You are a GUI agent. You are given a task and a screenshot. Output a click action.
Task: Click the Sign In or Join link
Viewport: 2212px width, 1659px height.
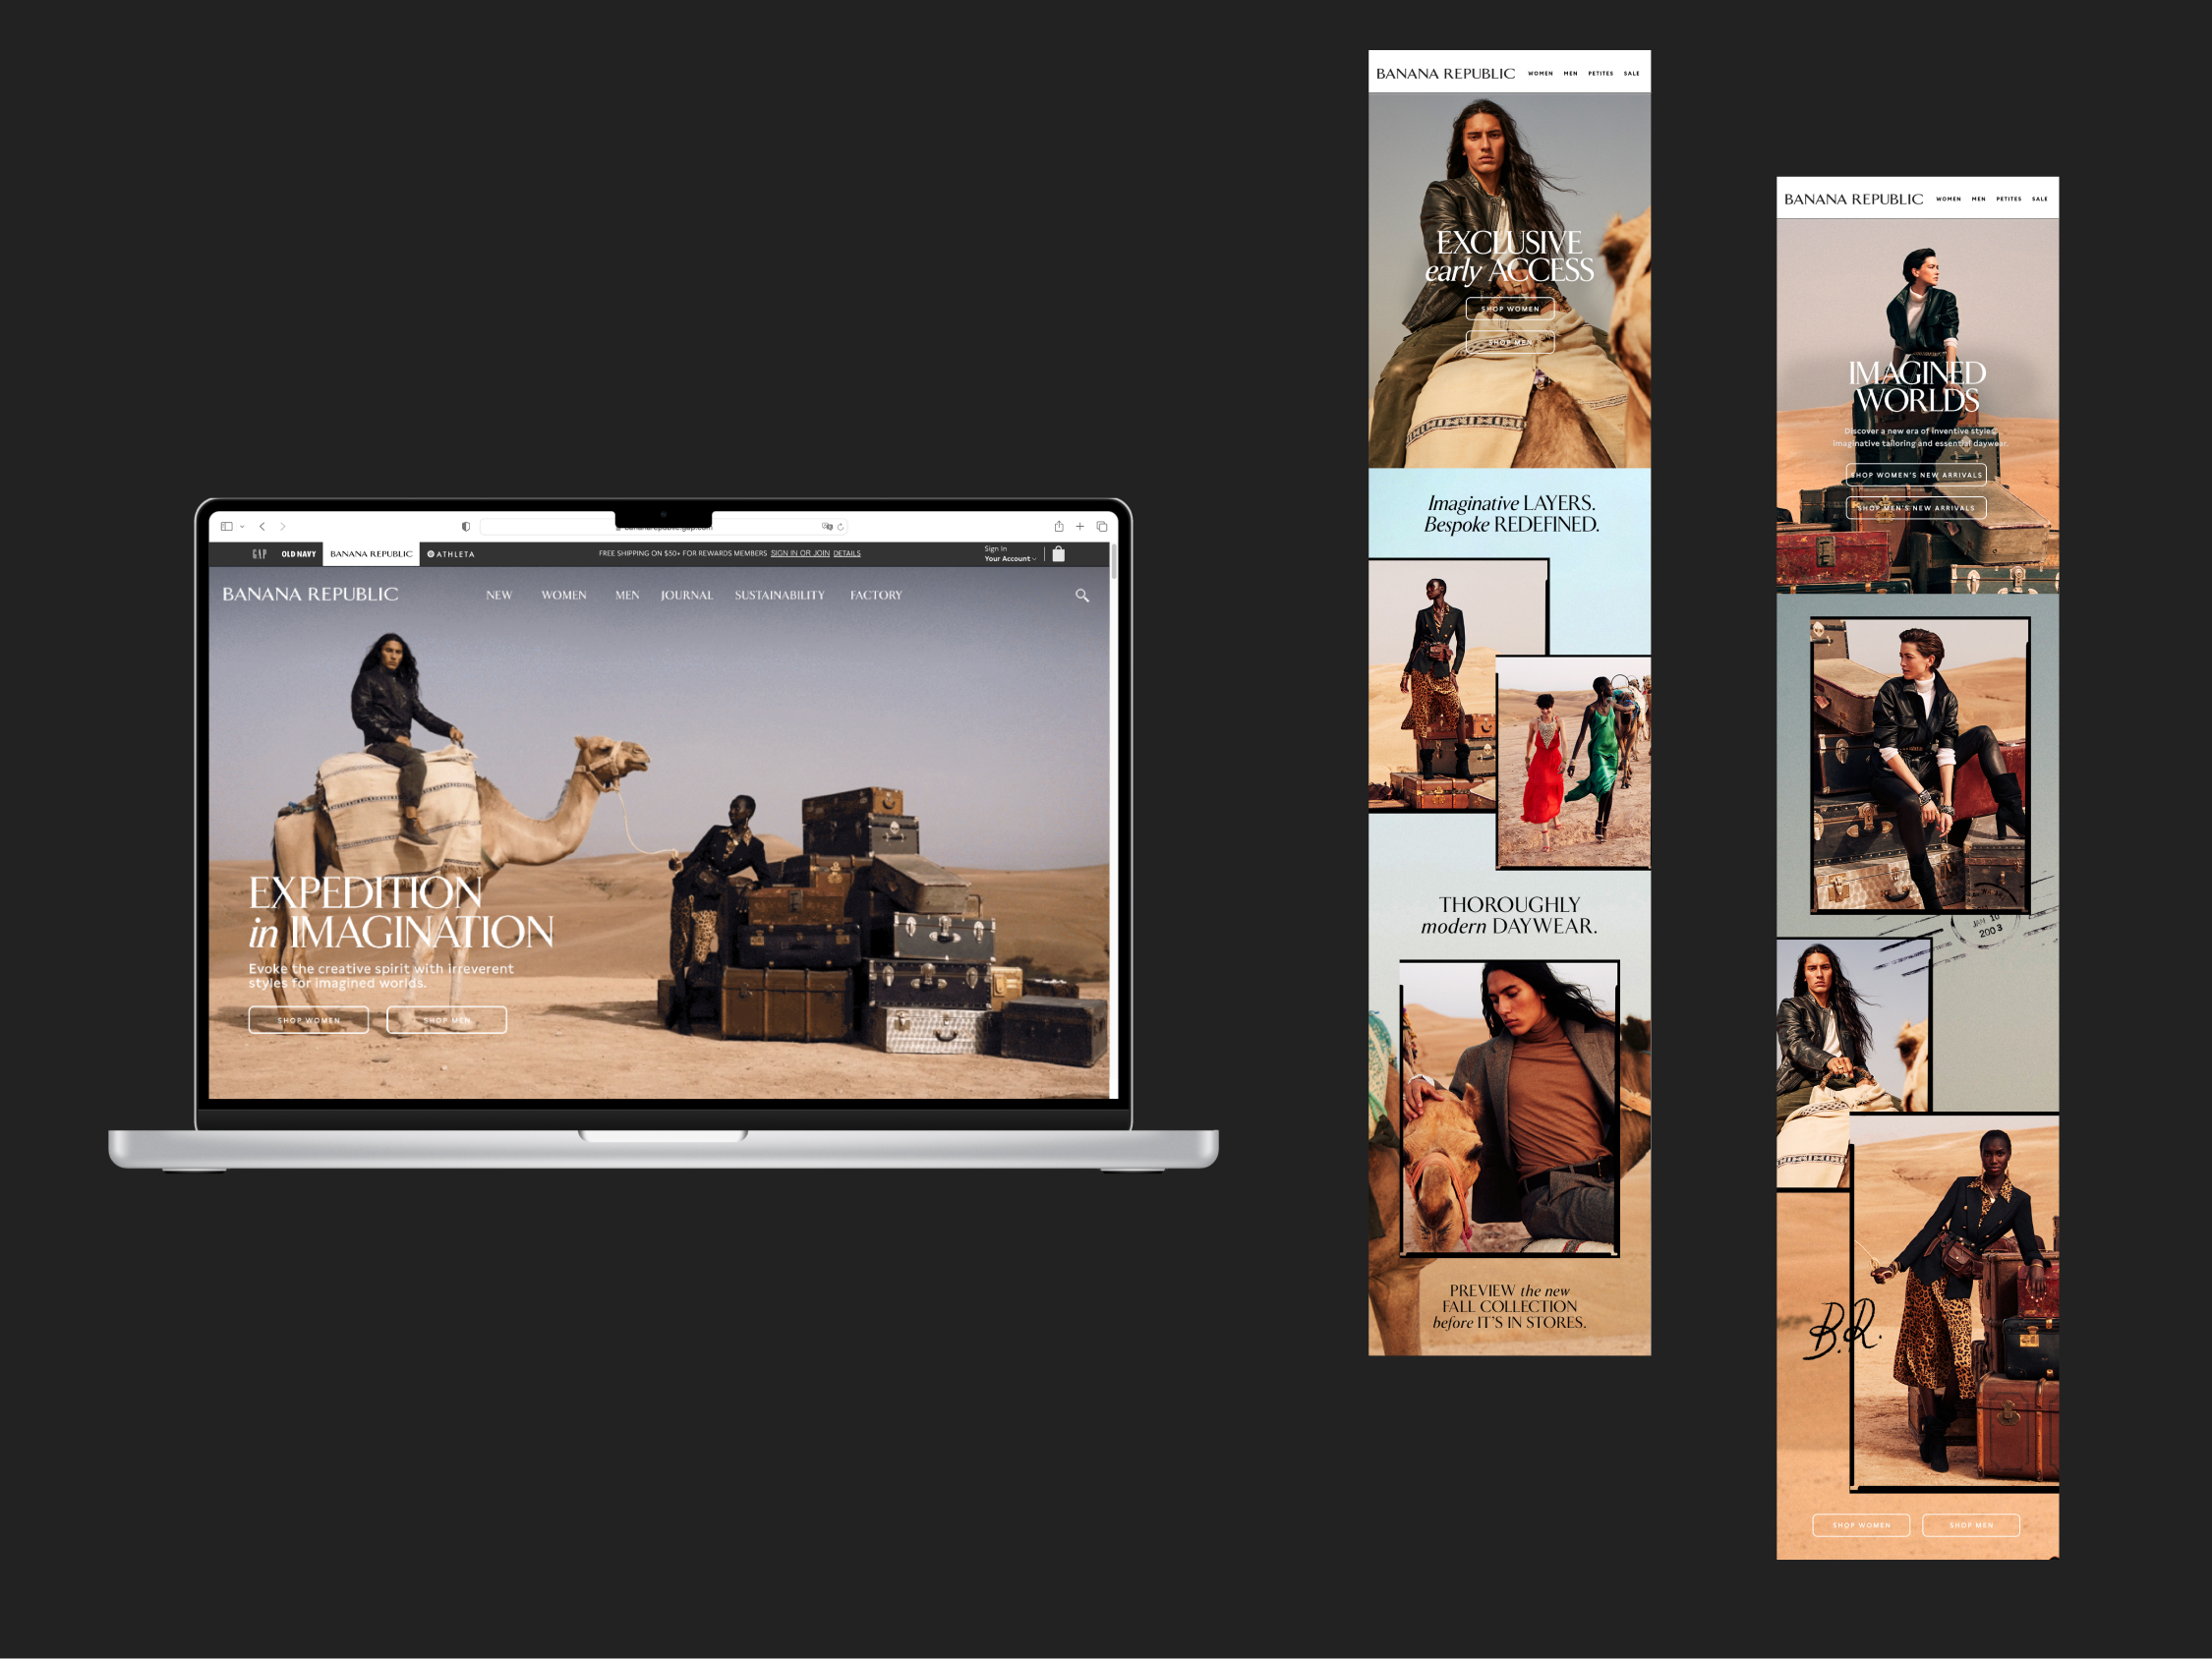coord(800,553)
